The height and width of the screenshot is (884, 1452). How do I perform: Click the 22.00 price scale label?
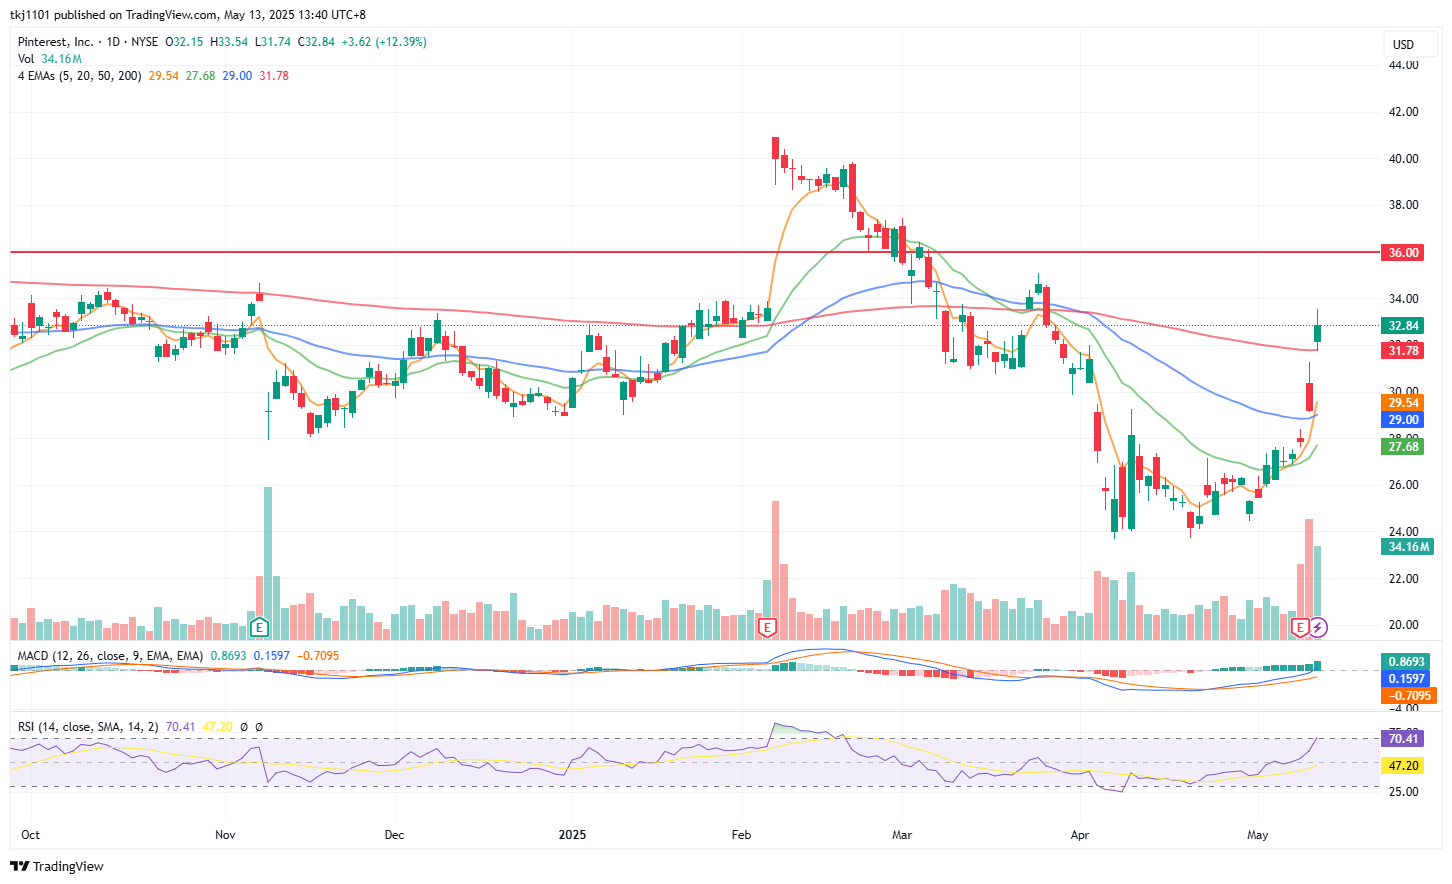point(1403,578)
